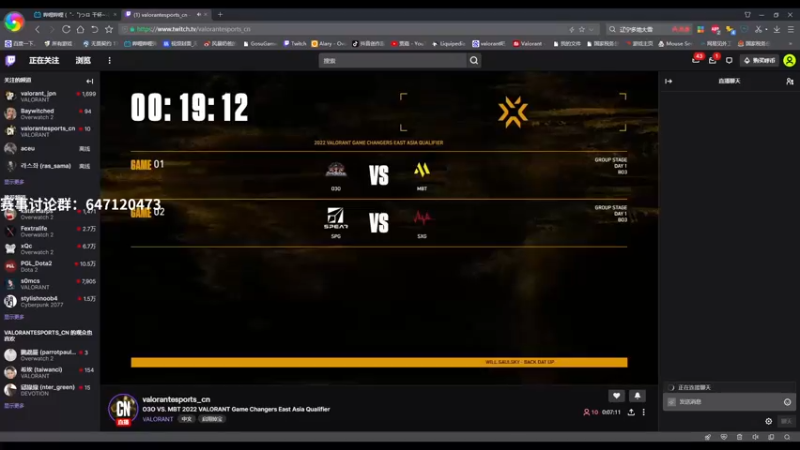Open the VALORANT category link
Viewport: 800px width, 450px height.
tap(158, 419)
